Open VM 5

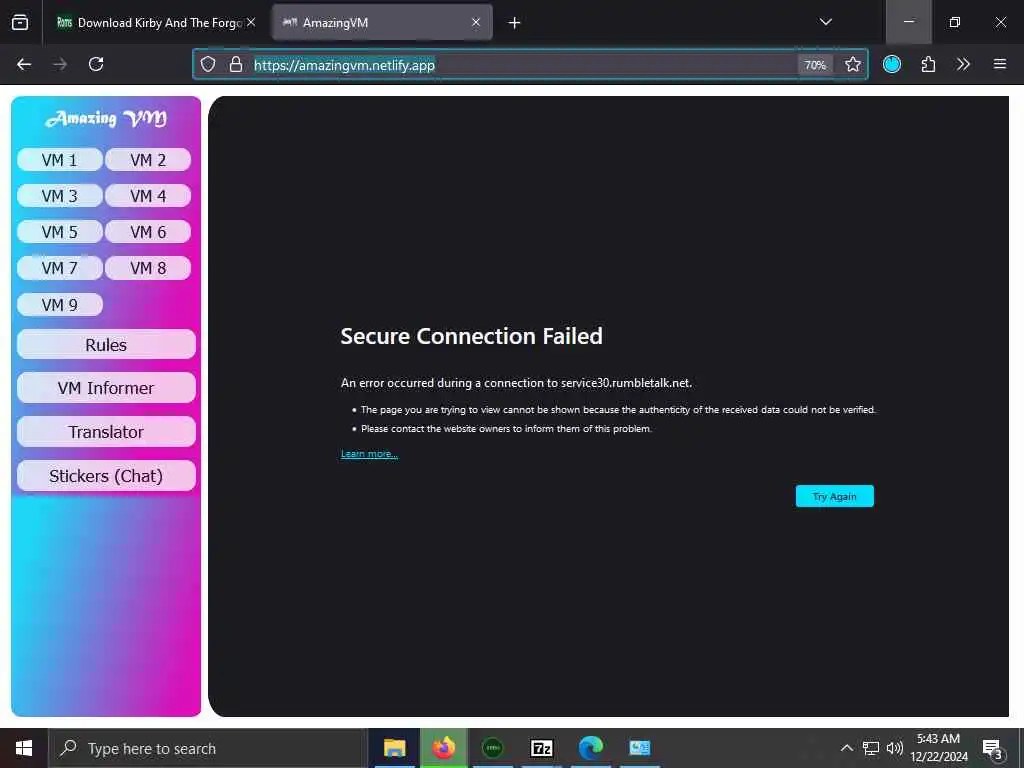[59, 232]
